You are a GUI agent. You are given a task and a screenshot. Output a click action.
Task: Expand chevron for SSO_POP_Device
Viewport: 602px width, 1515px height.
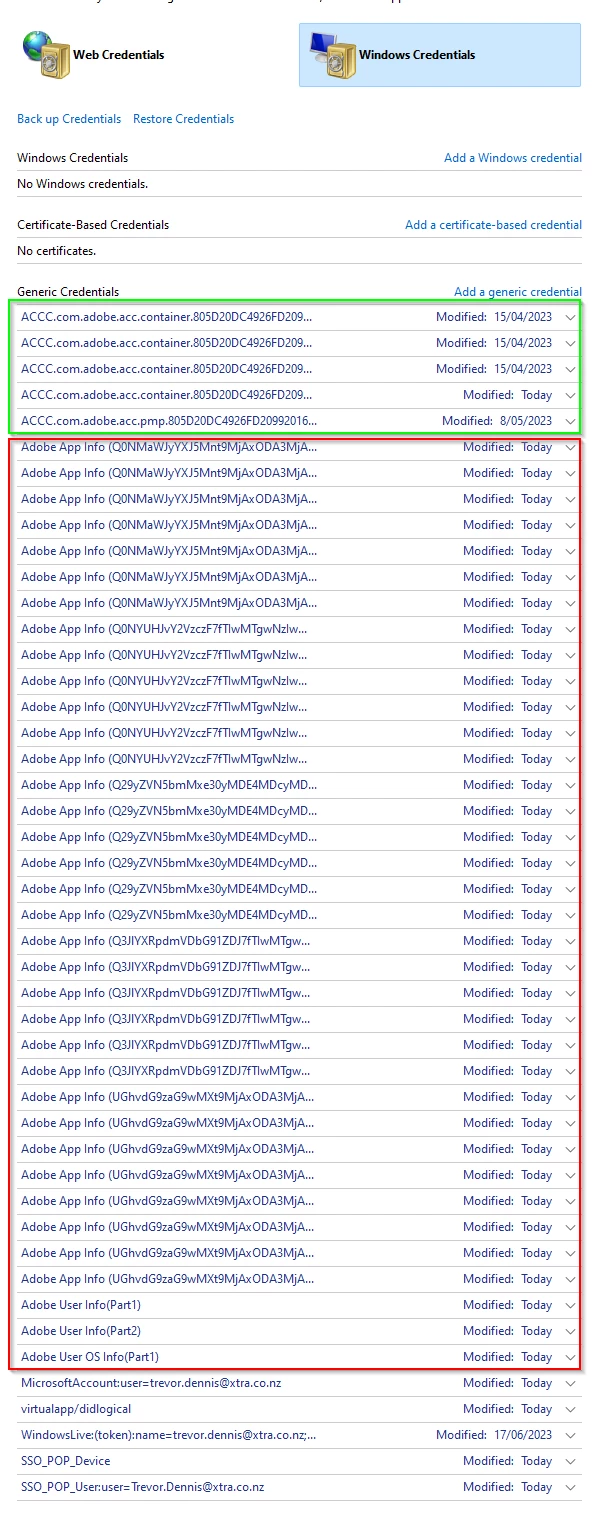click(570, 1461)
